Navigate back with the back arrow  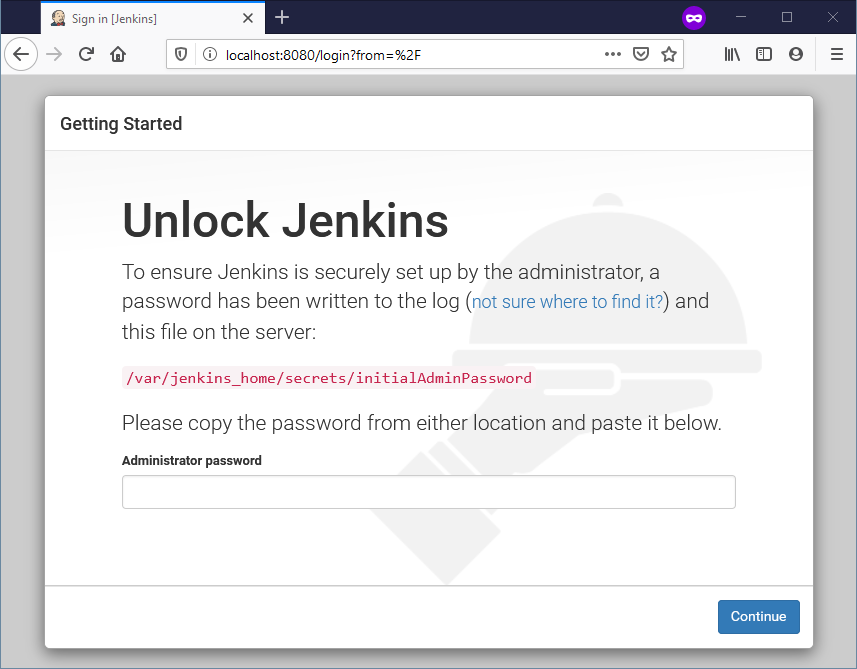click(21, 54)
